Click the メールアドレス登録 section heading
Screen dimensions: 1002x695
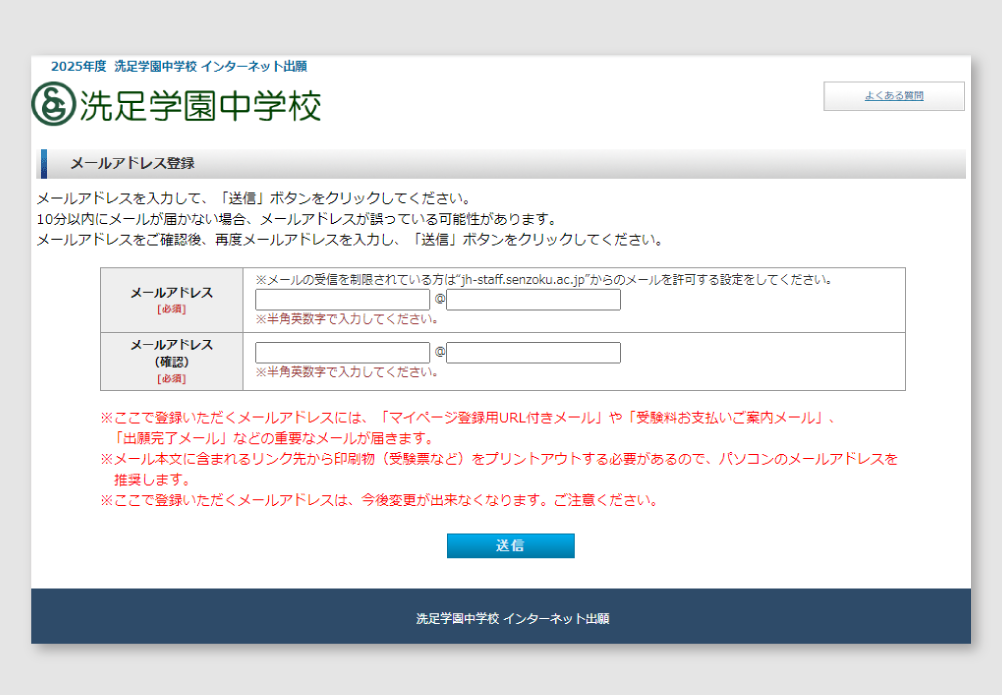pos(132,164)
